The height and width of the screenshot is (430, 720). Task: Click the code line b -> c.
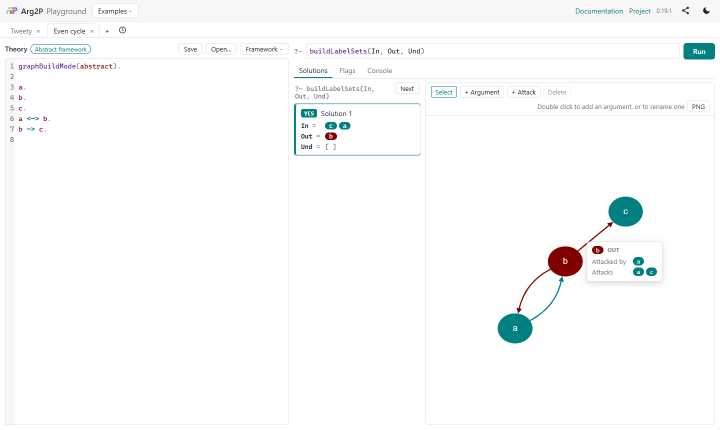click(x=32, y=129)
